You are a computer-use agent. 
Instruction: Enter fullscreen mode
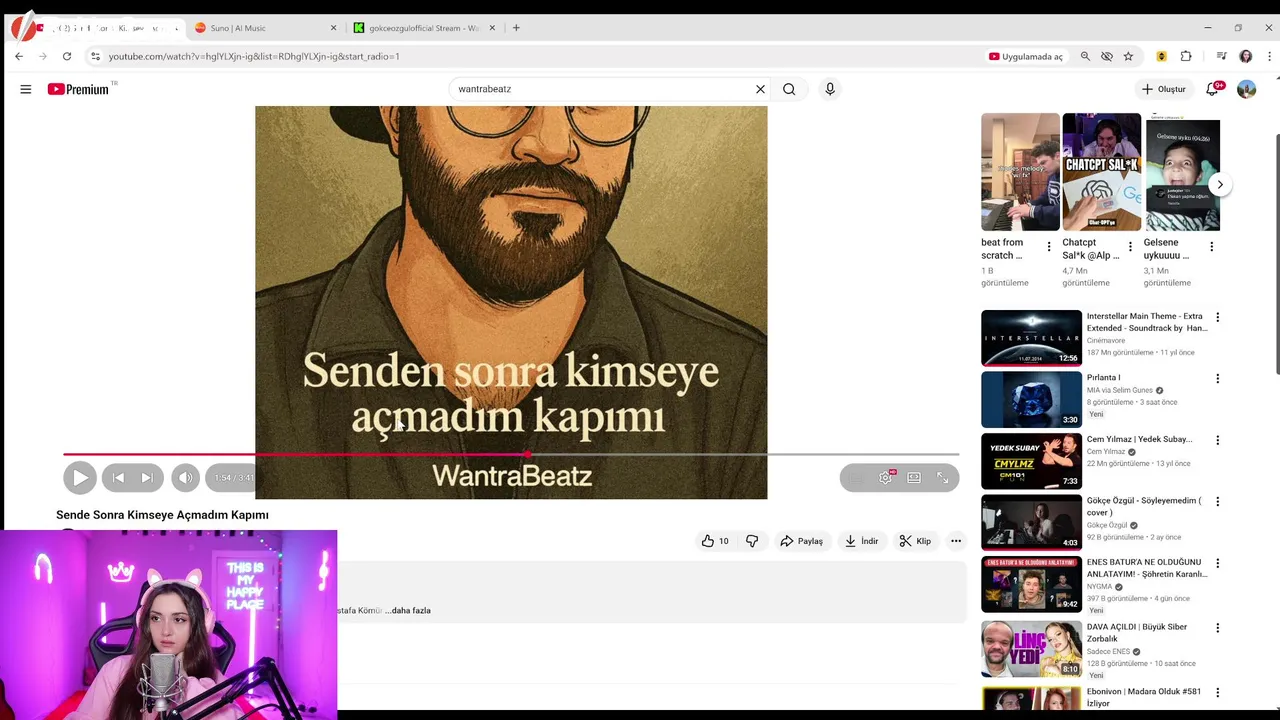tap(942, 478)
